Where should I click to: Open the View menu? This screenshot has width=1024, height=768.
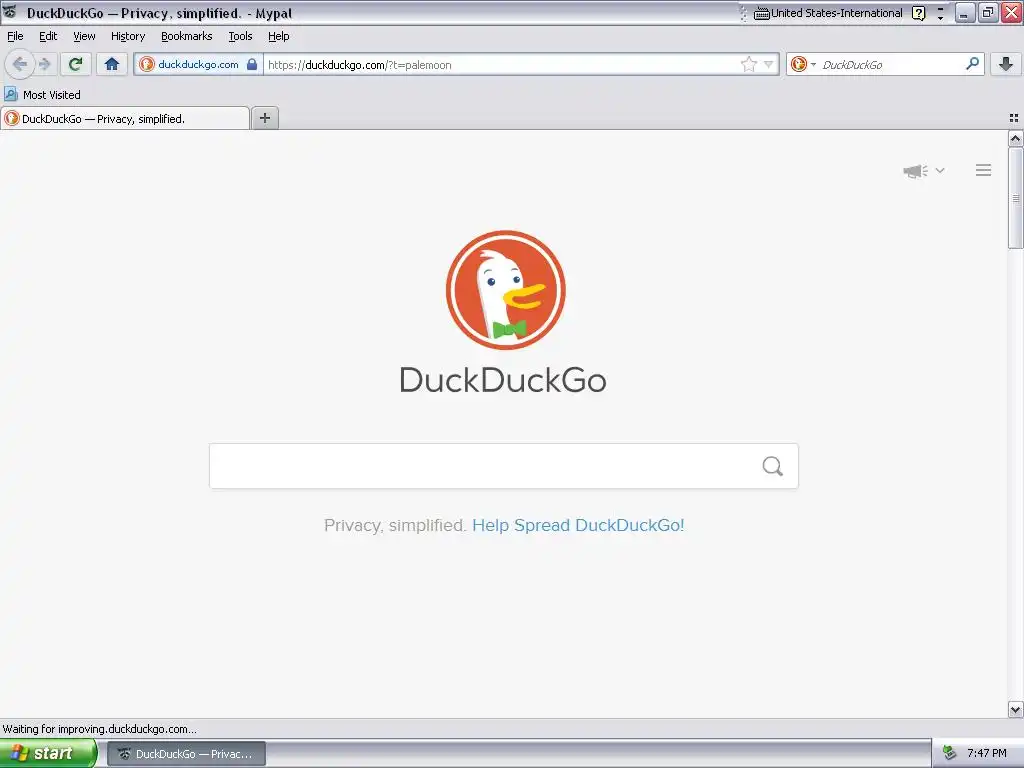coord(84,36)
